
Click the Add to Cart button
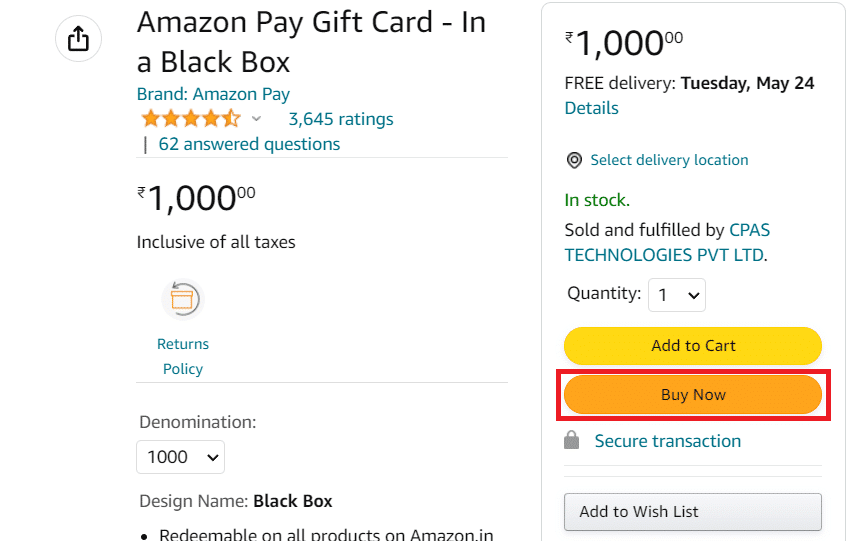click(693, 346)
